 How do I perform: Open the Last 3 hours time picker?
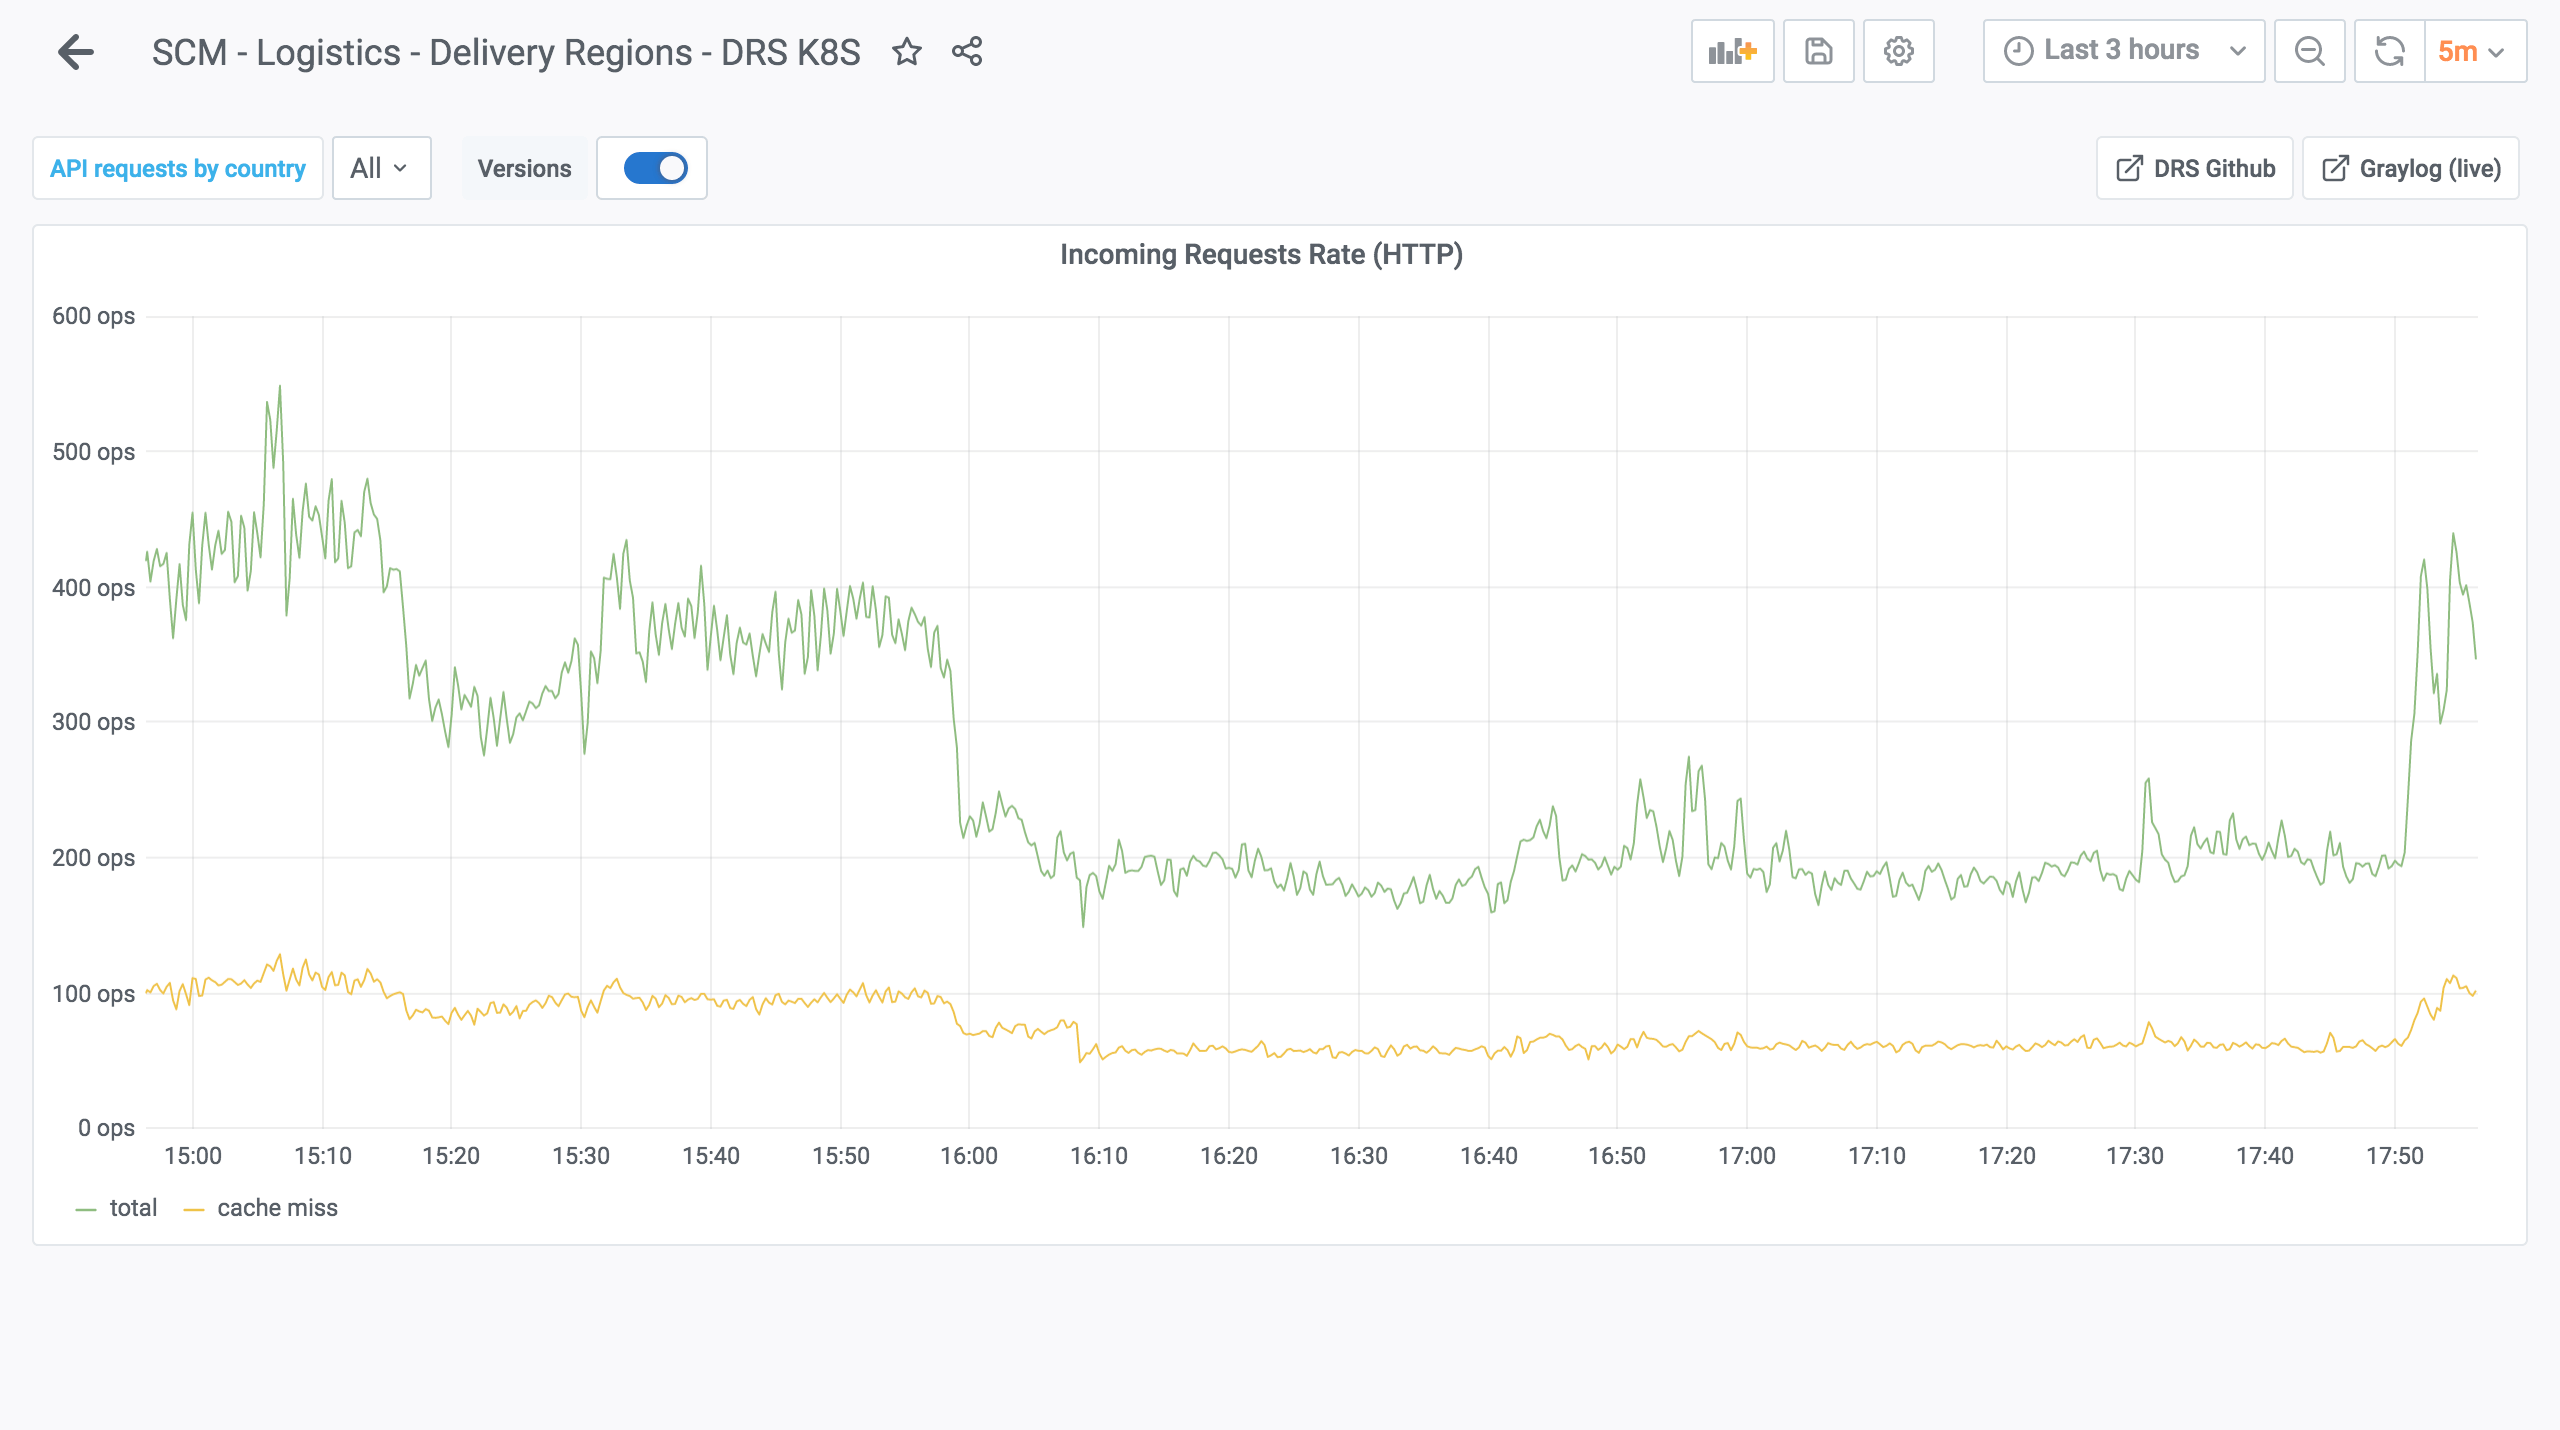[x=2124, y=51]
